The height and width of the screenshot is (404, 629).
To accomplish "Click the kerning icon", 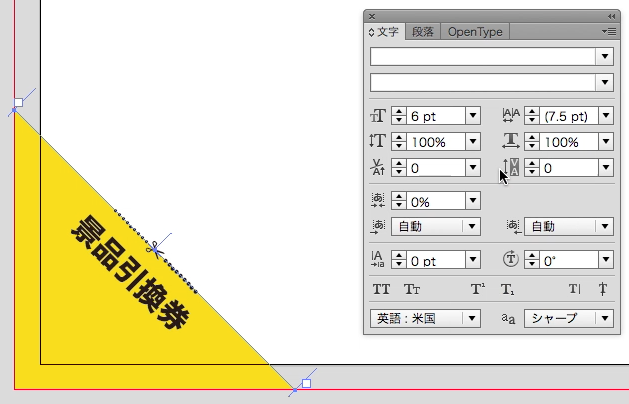I will tap(377, 168).
